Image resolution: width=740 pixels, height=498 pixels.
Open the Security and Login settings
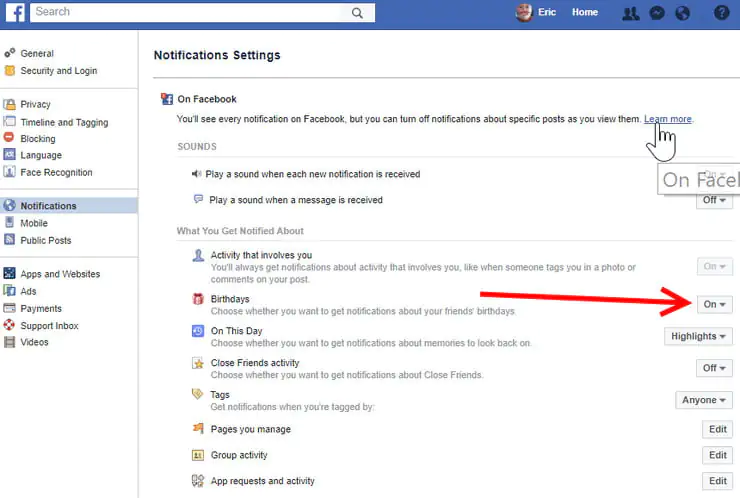click(x=57, y=71)
